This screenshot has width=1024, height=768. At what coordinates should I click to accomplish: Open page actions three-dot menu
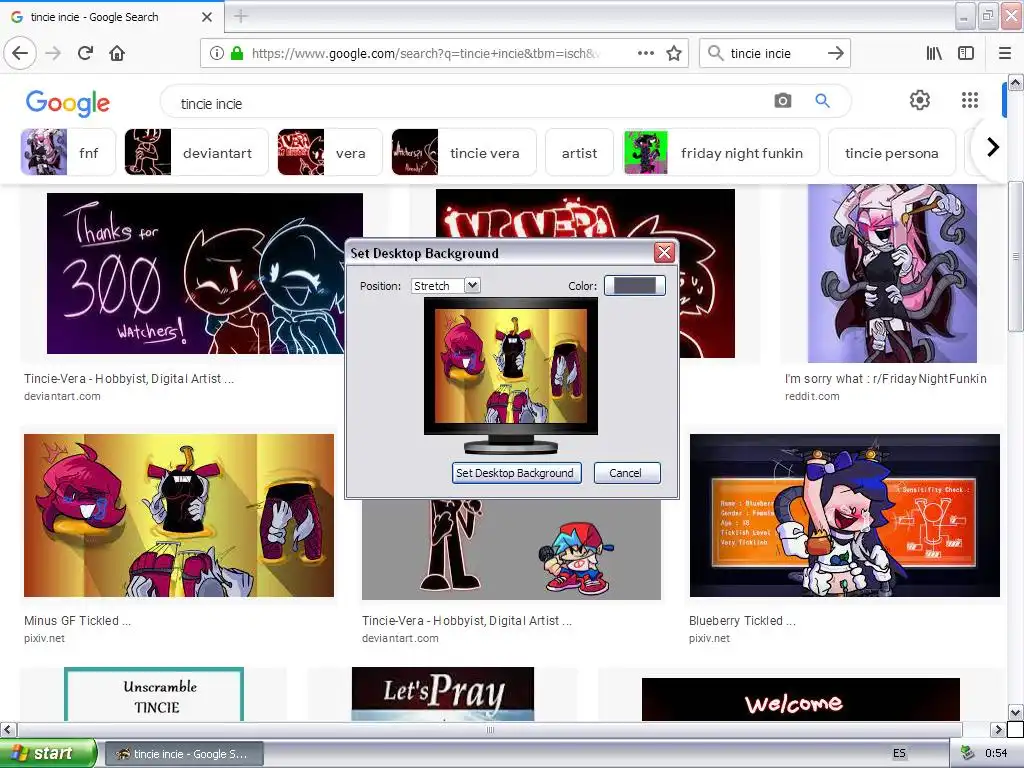click(645, 53)
